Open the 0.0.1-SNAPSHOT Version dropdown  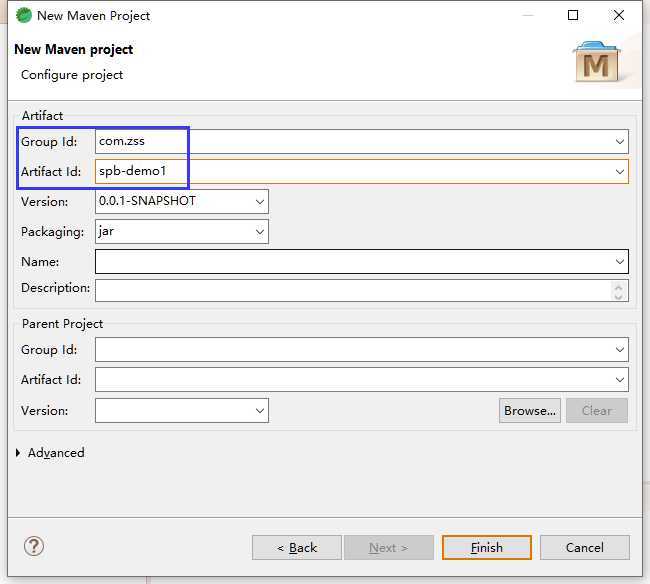(x=260, y=202)
